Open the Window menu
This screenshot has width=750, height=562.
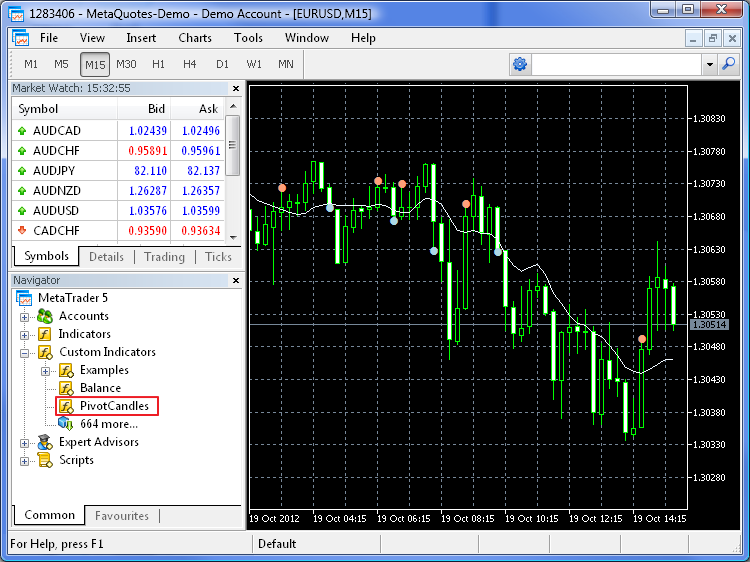(x=307, y=38)
